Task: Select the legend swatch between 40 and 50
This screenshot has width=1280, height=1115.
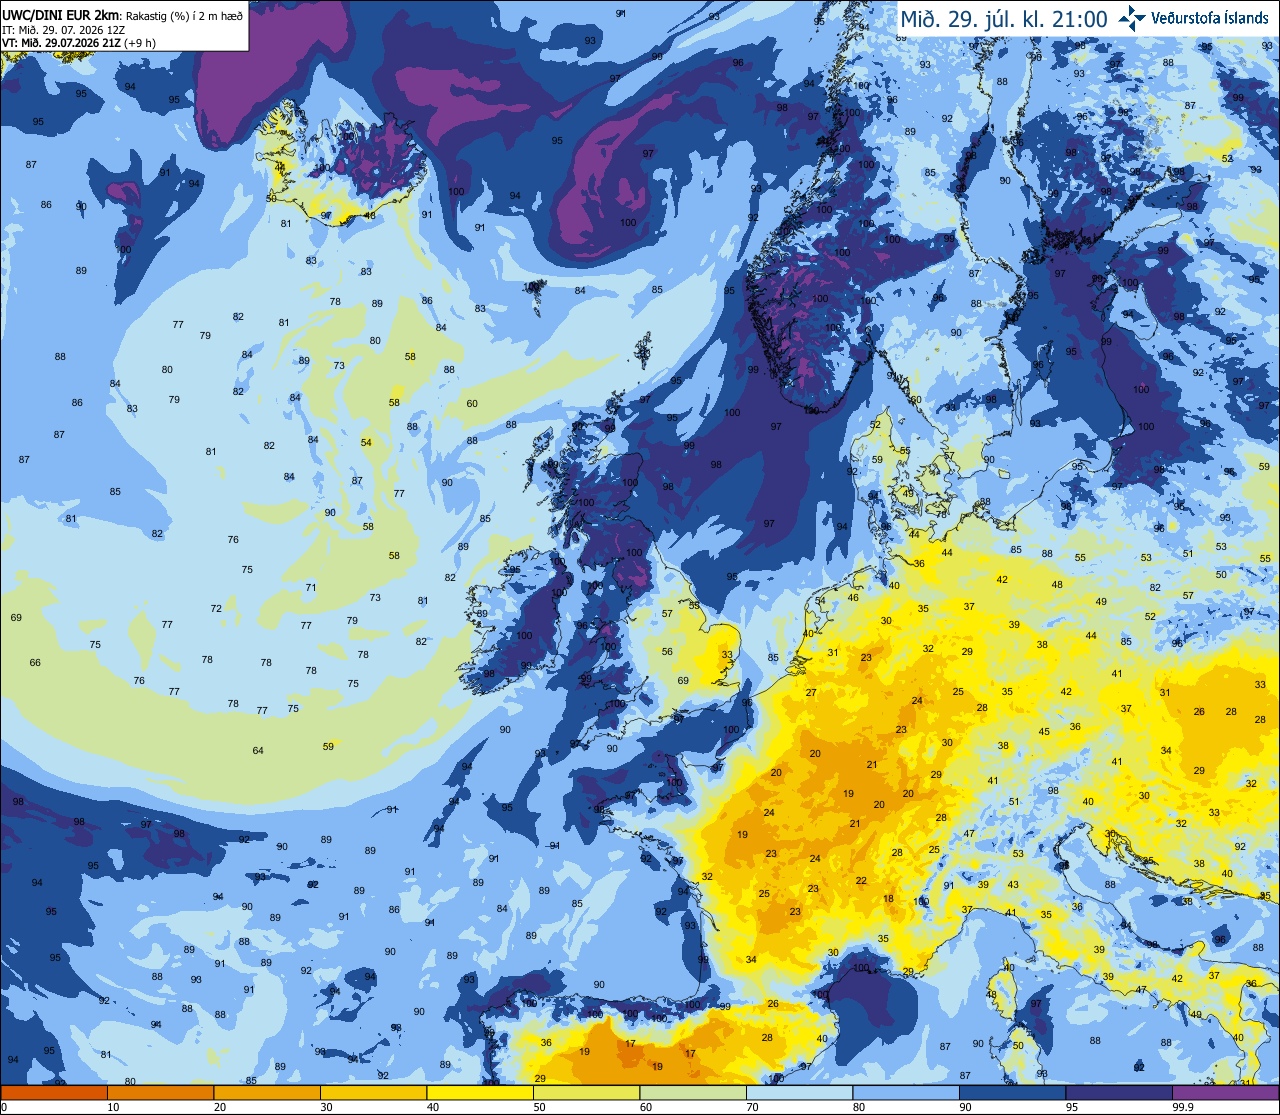Action: [480, 1092]
